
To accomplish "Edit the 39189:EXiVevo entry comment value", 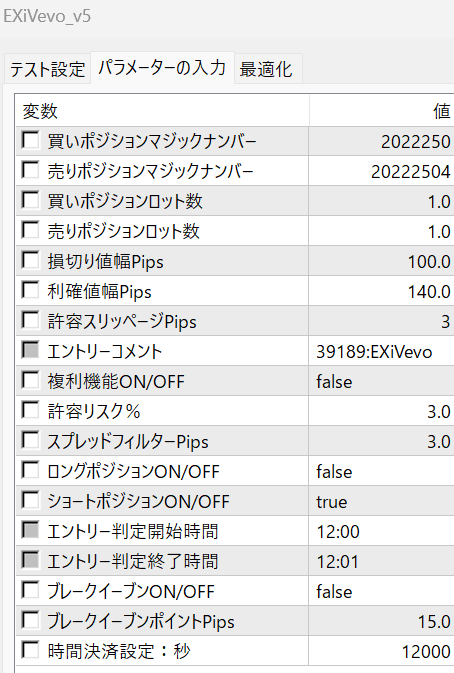I will (x=381, y=351).
